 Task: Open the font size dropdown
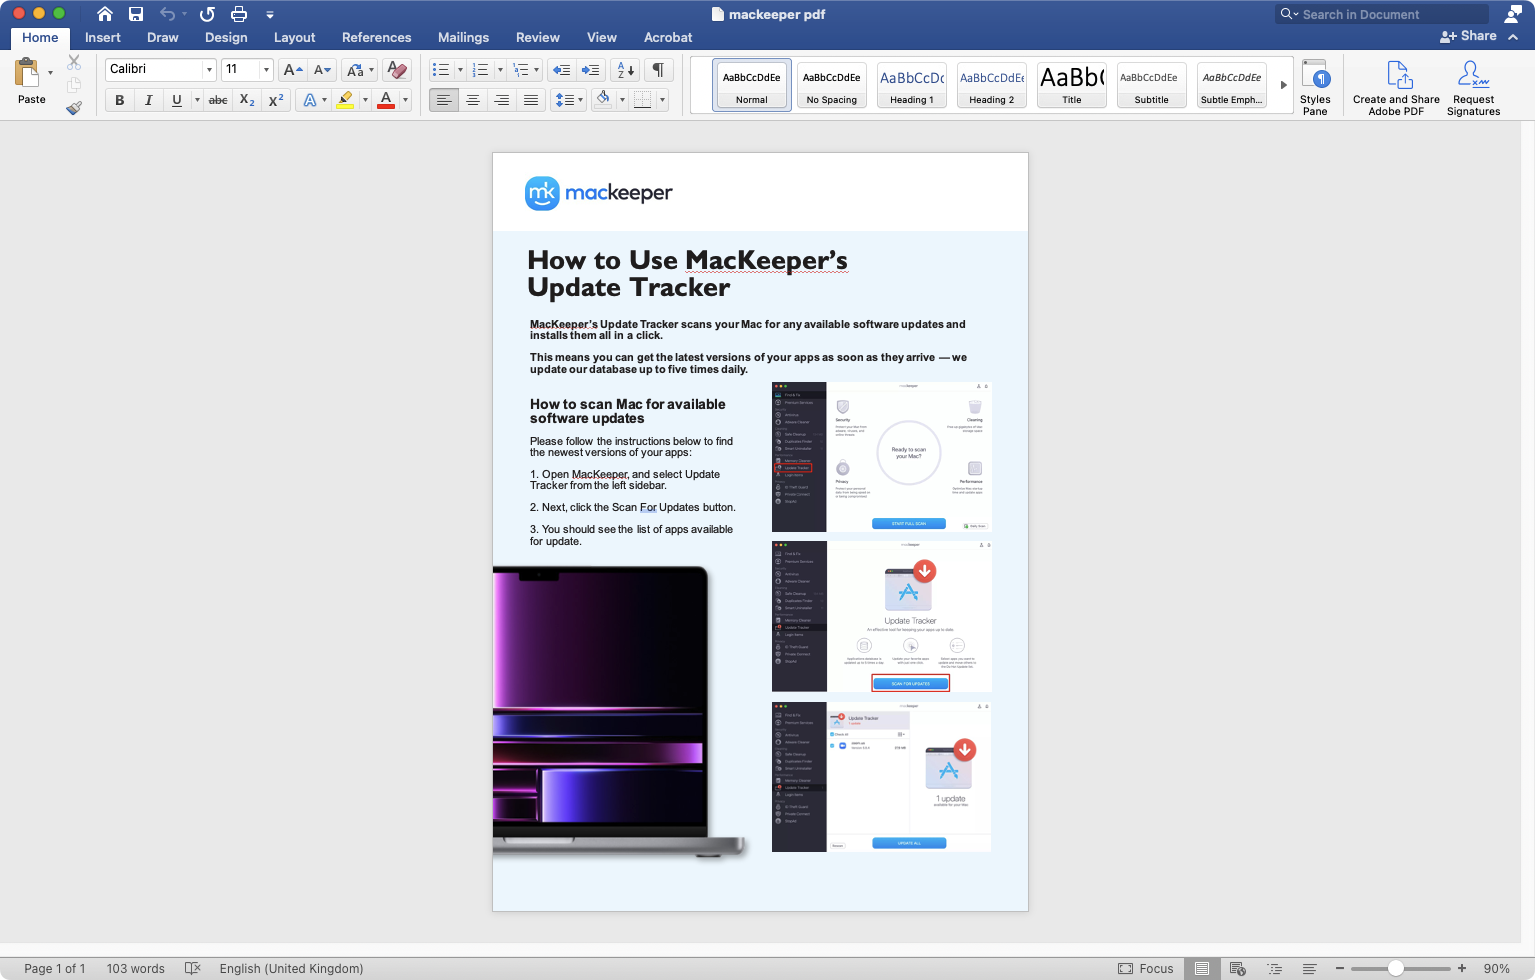[x=266, y=69]
